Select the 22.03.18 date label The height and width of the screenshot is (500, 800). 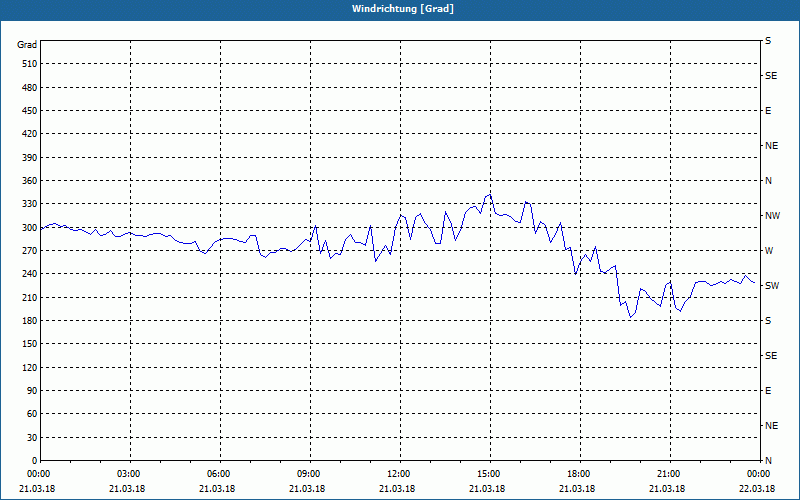point(757,489)
